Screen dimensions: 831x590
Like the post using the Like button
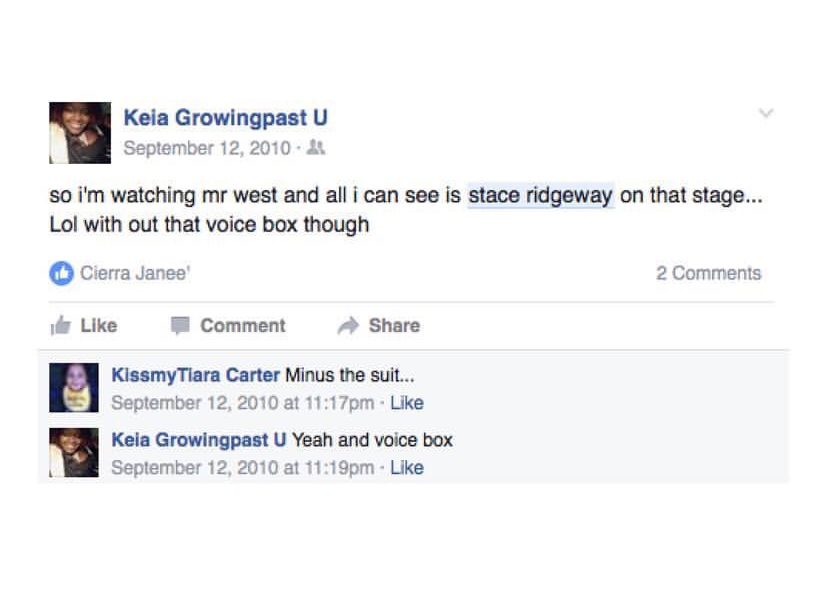tap(84, 325)
